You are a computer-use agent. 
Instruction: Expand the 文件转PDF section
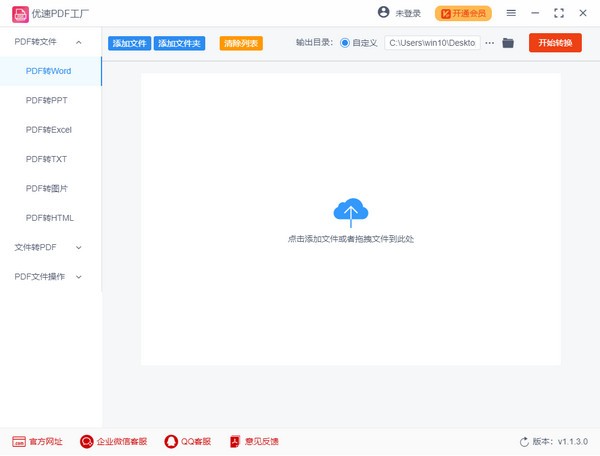point(79,247)
